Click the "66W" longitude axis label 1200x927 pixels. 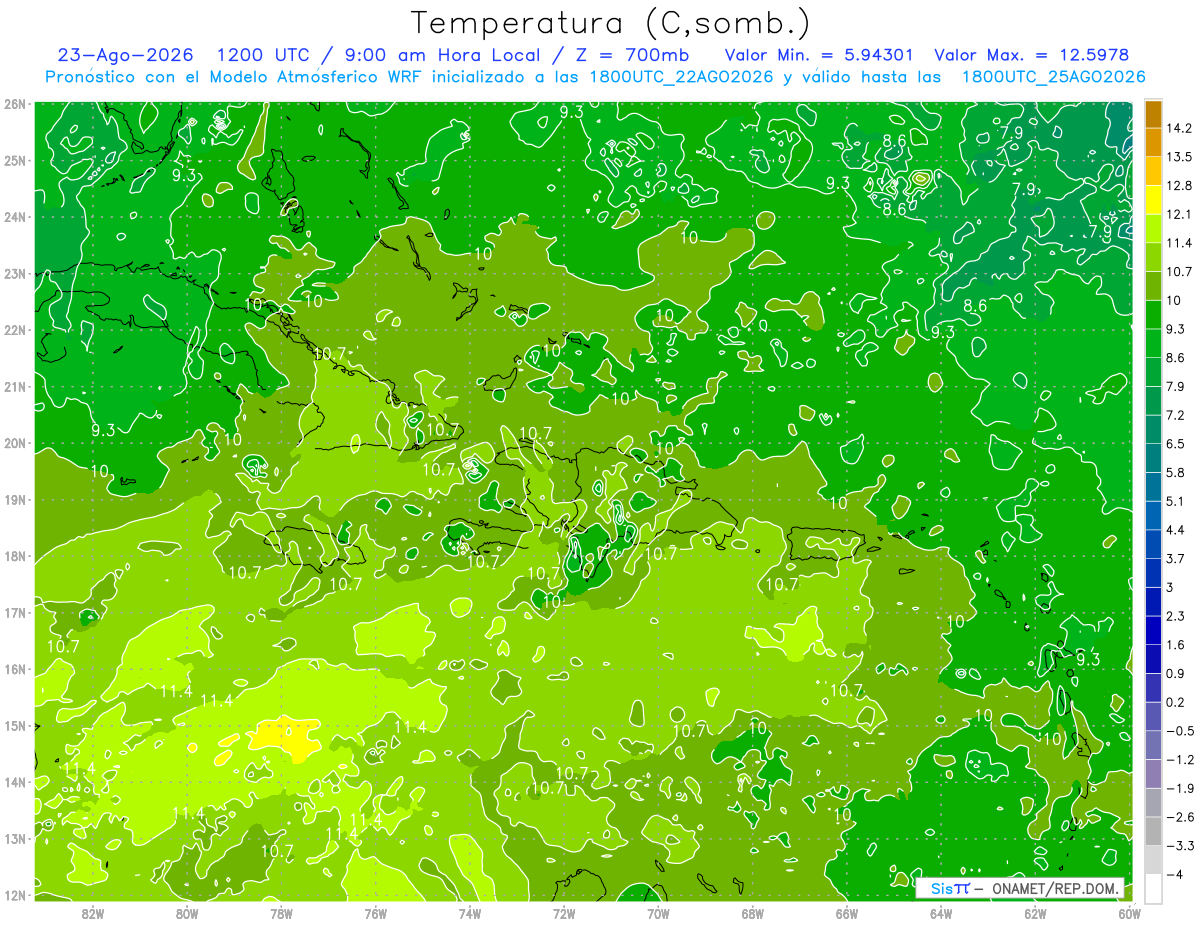(x=846, y=913)
